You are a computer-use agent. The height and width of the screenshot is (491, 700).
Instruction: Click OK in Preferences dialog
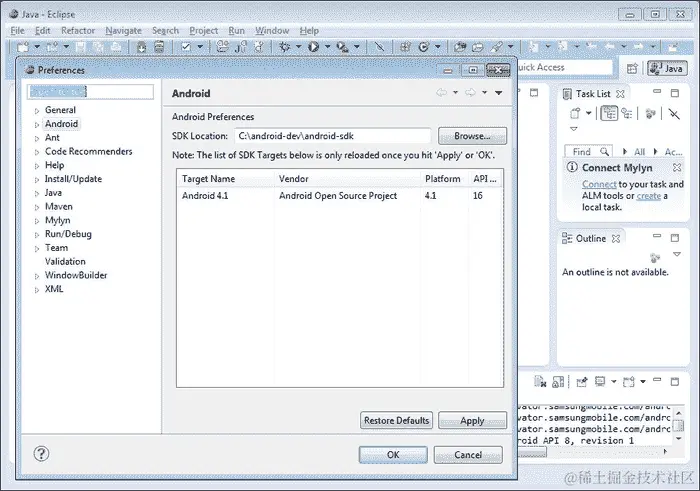point(393,454)
